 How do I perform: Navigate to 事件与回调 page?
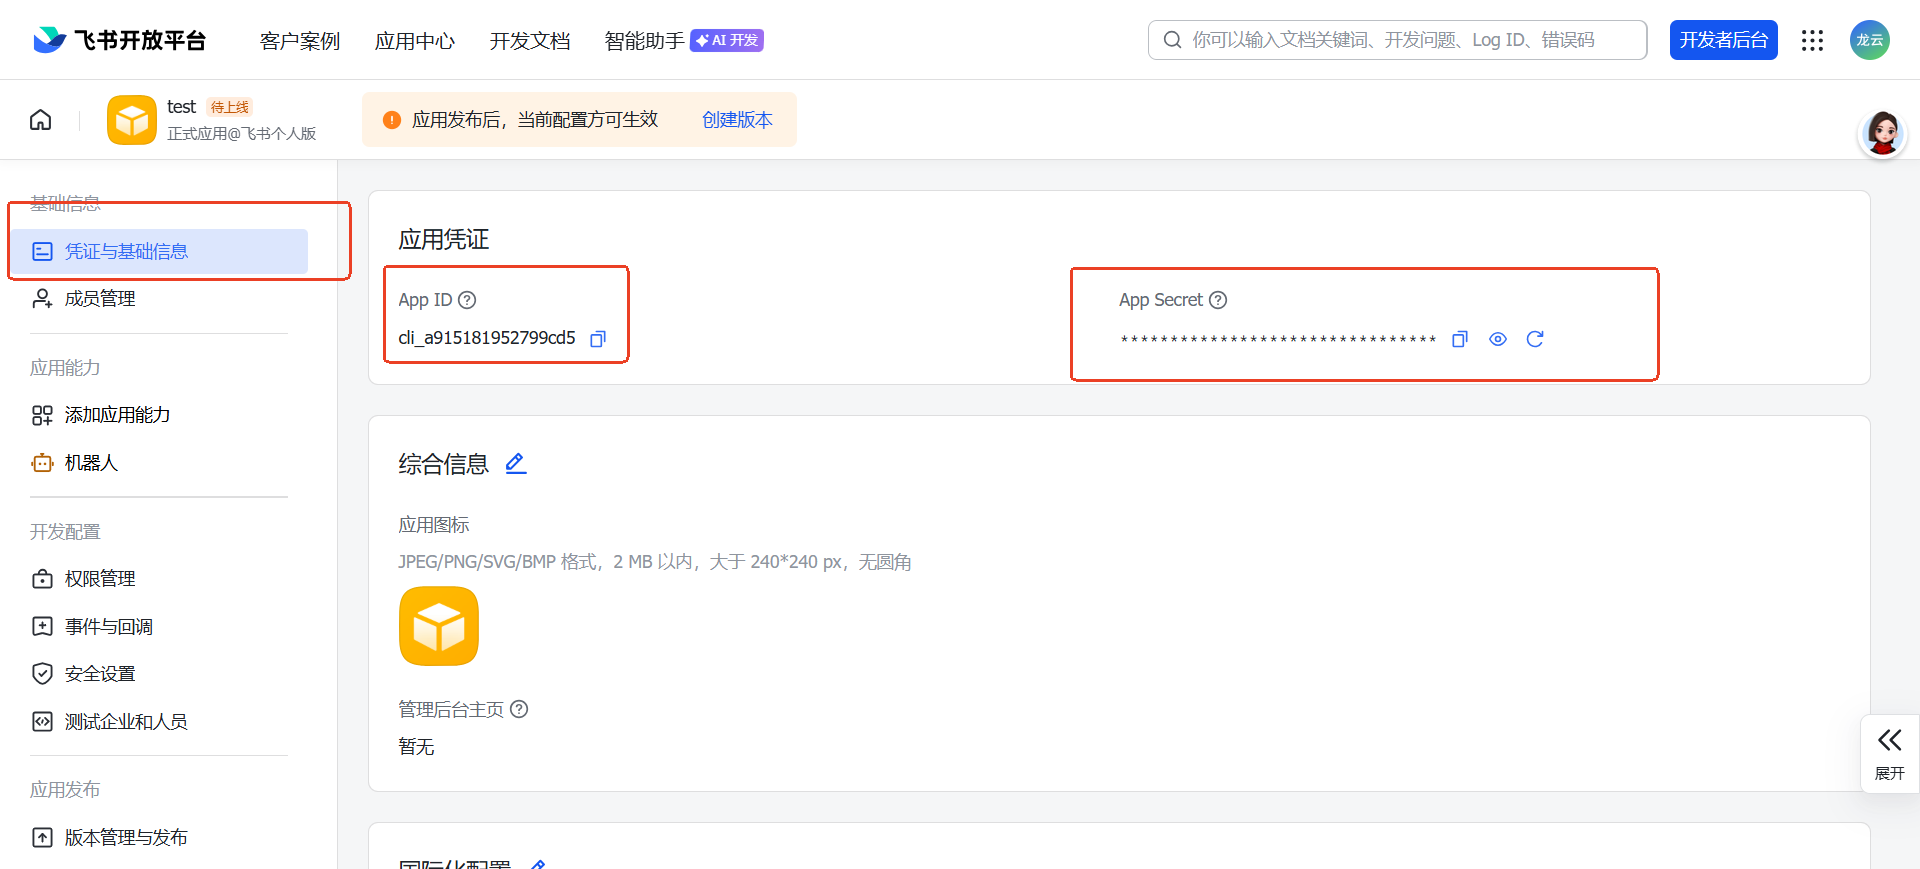coord(108,627)
